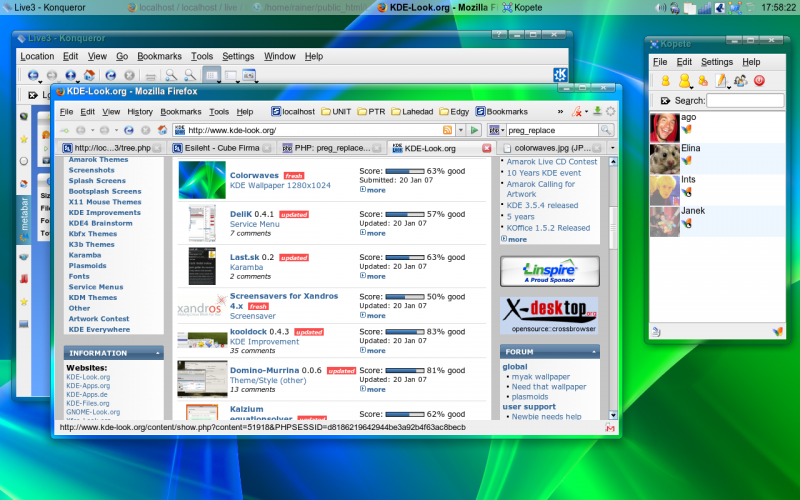Click the Konqueror Back arrow toolbar icon

[33, 75]
